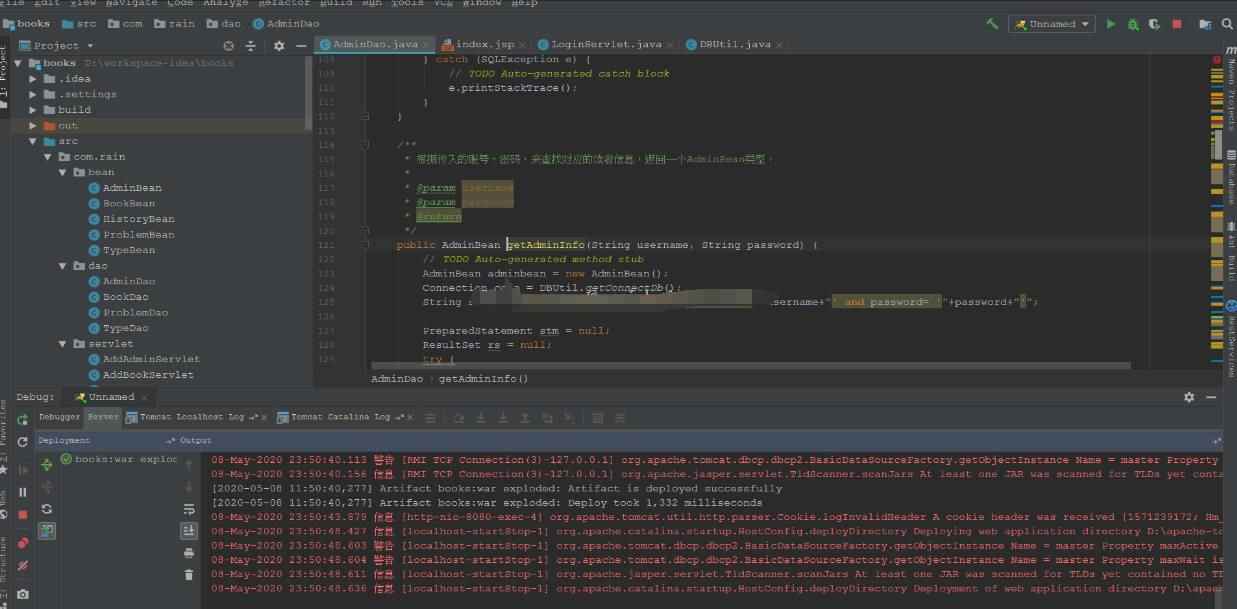Collapse the bean package
1237x609 pixels.
[63, 172]
